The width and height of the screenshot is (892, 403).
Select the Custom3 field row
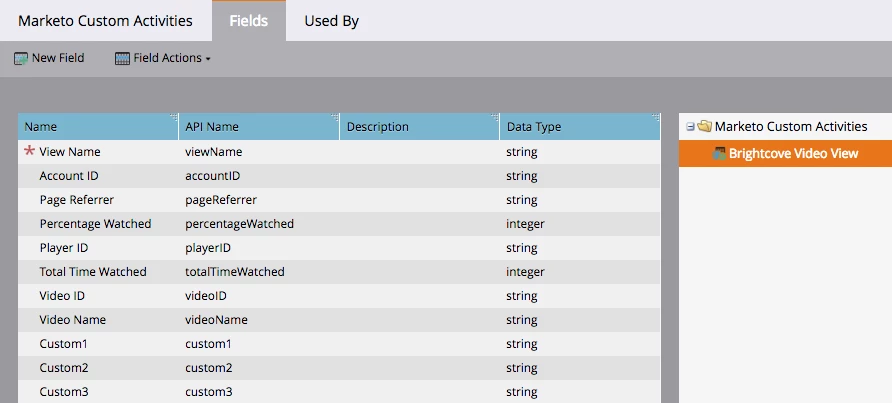pyautogui.click(x=339, y=391)
